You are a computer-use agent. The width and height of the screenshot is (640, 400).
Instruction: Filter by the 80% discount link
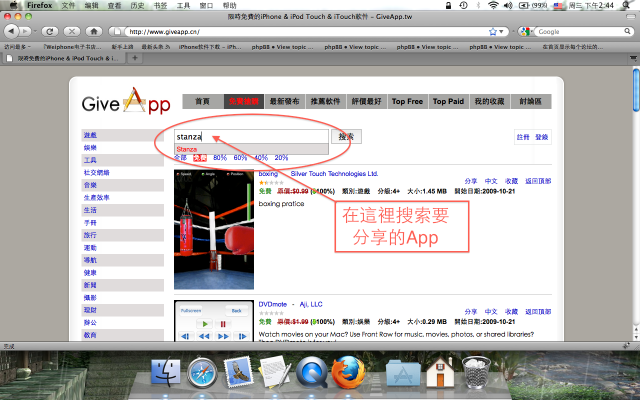click(220, 158)
